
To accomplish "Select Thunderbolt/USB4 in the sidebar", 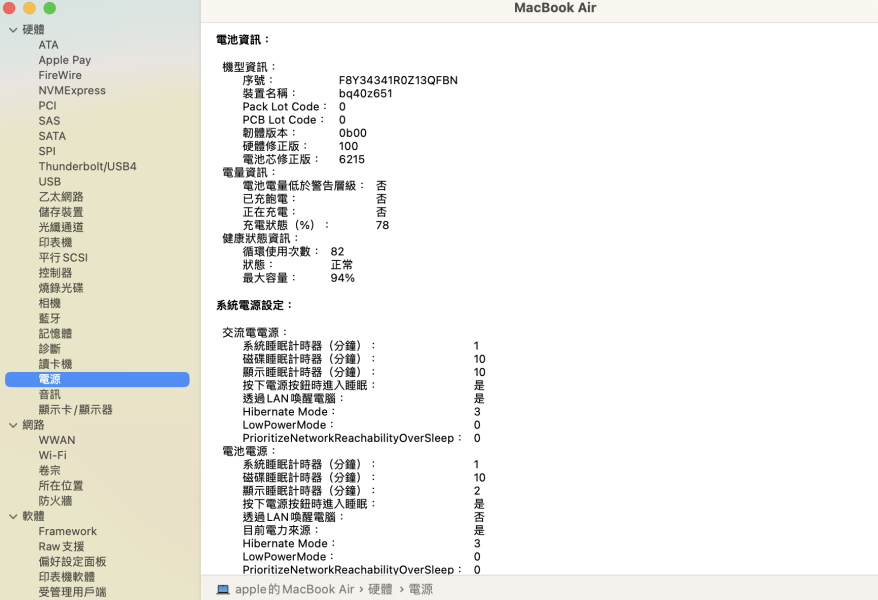I will 87,166.
